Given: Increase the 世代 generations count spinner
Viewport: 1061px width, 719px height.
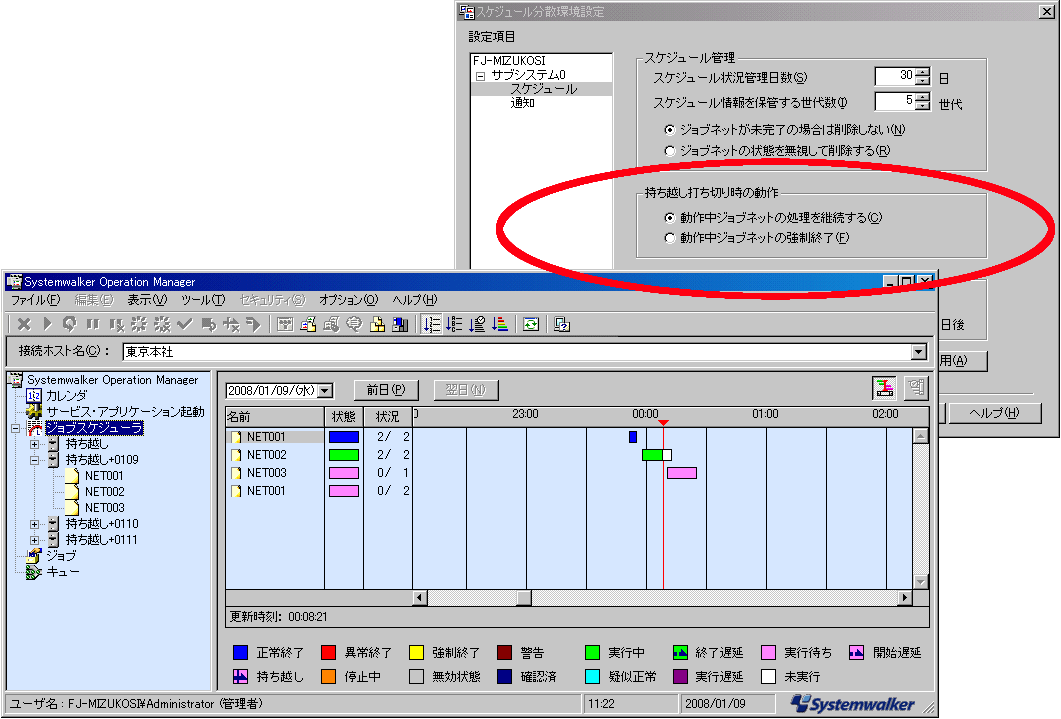Looking at the screenshot, I should (923, 97).
